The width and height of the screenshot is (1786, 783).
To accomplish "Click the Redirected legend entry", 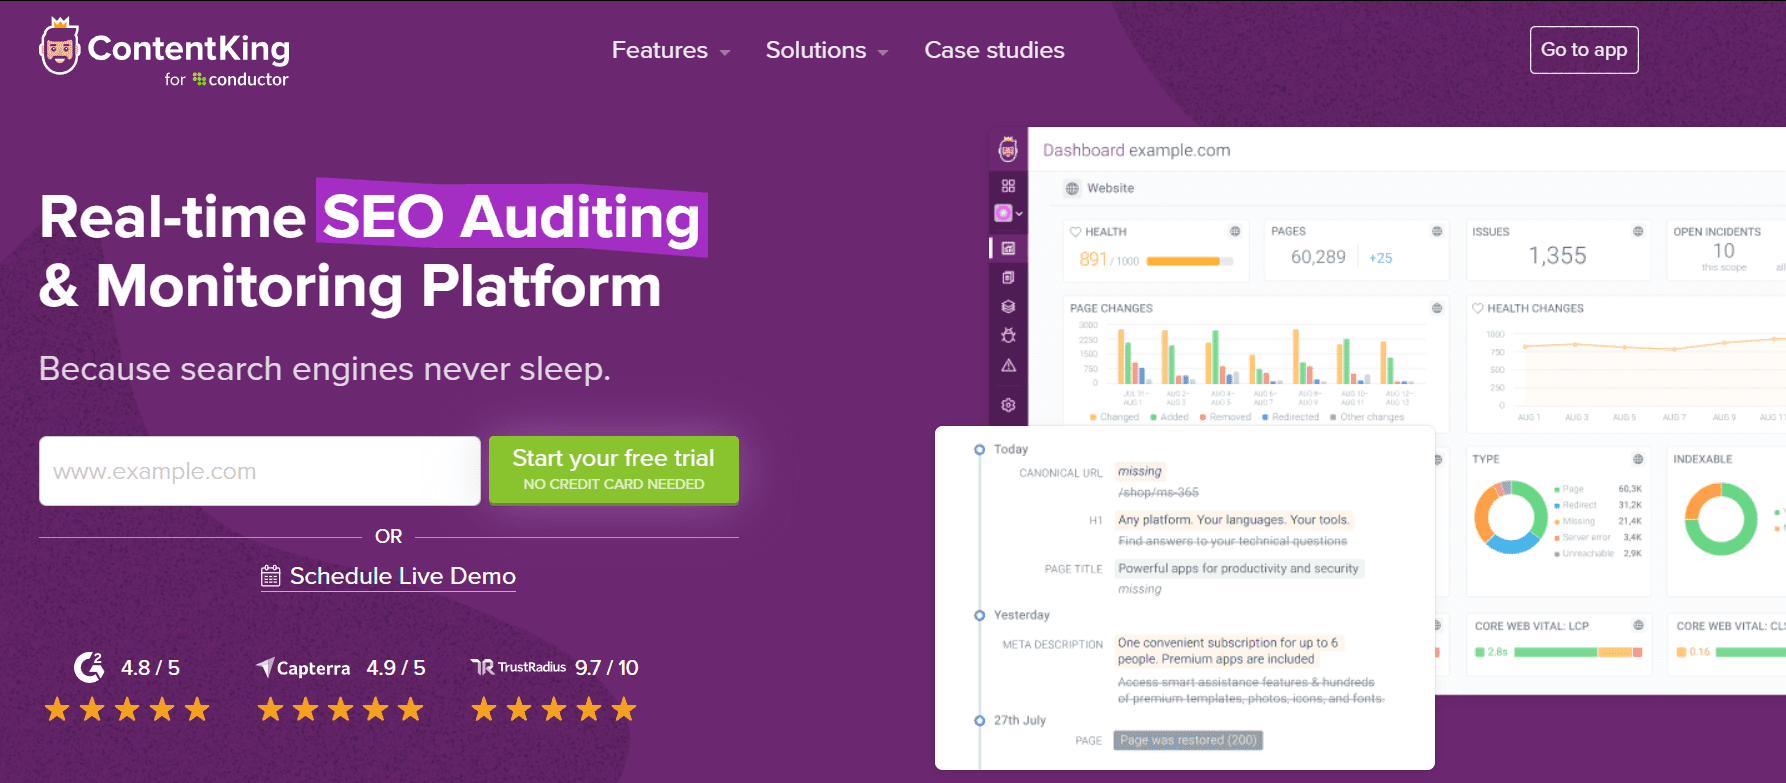I will tap(1290, 417).
